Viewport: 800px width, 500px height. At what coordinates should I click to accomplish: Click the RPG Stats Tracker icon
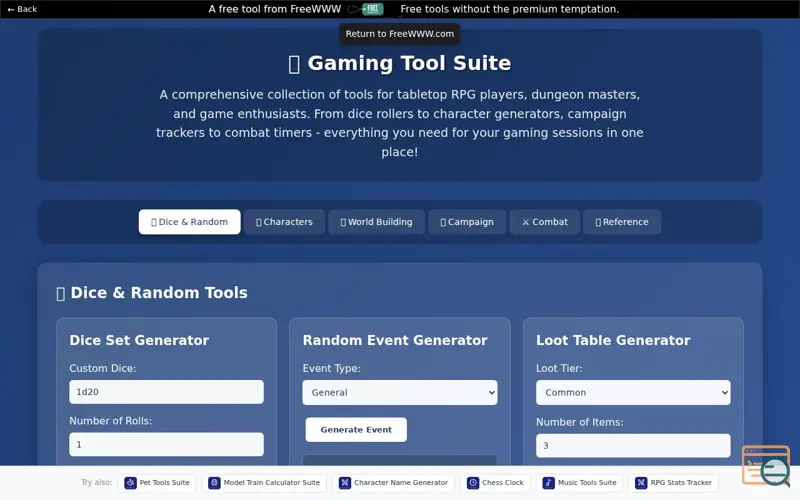point(641,483)
